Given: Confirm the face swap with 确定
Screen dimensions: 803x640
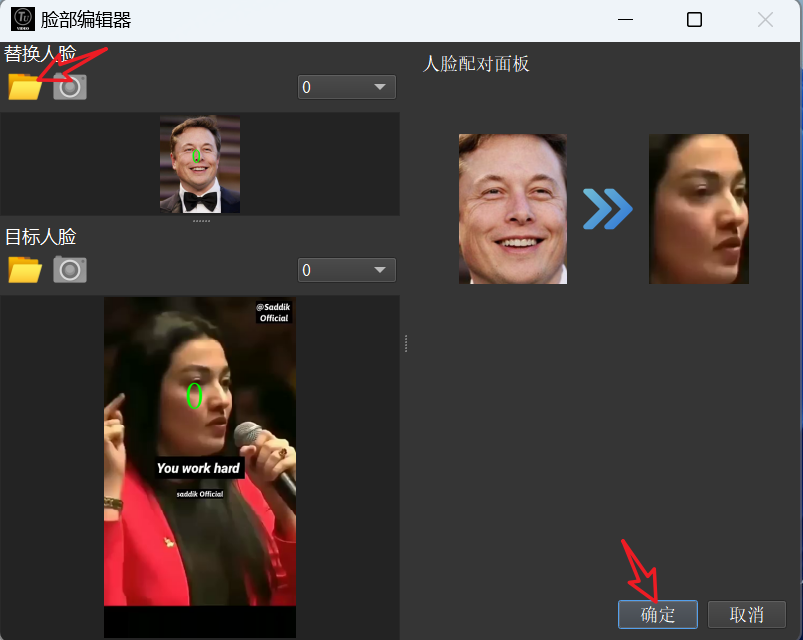Looking at the screenshot, I should point(657,614).
